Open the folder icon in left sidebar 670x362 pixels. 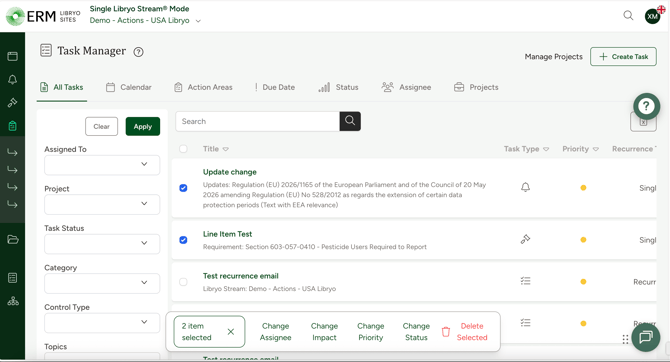point(12,239)
